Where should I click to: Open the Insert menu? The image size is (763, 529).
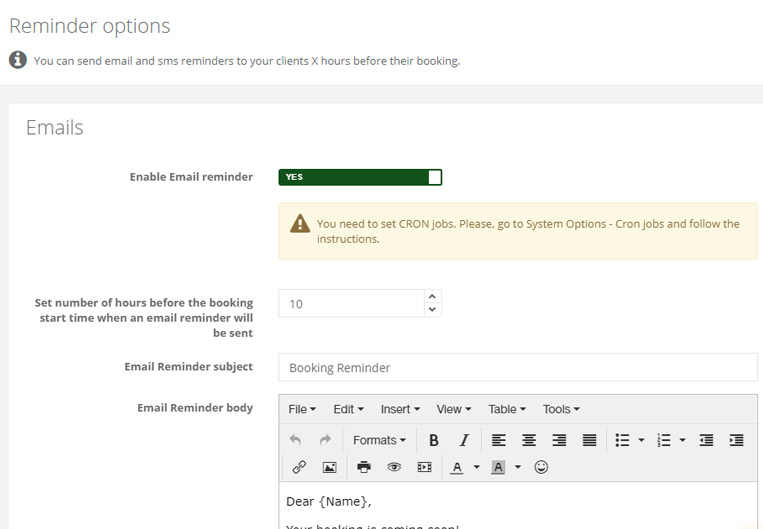pos(400,409)
